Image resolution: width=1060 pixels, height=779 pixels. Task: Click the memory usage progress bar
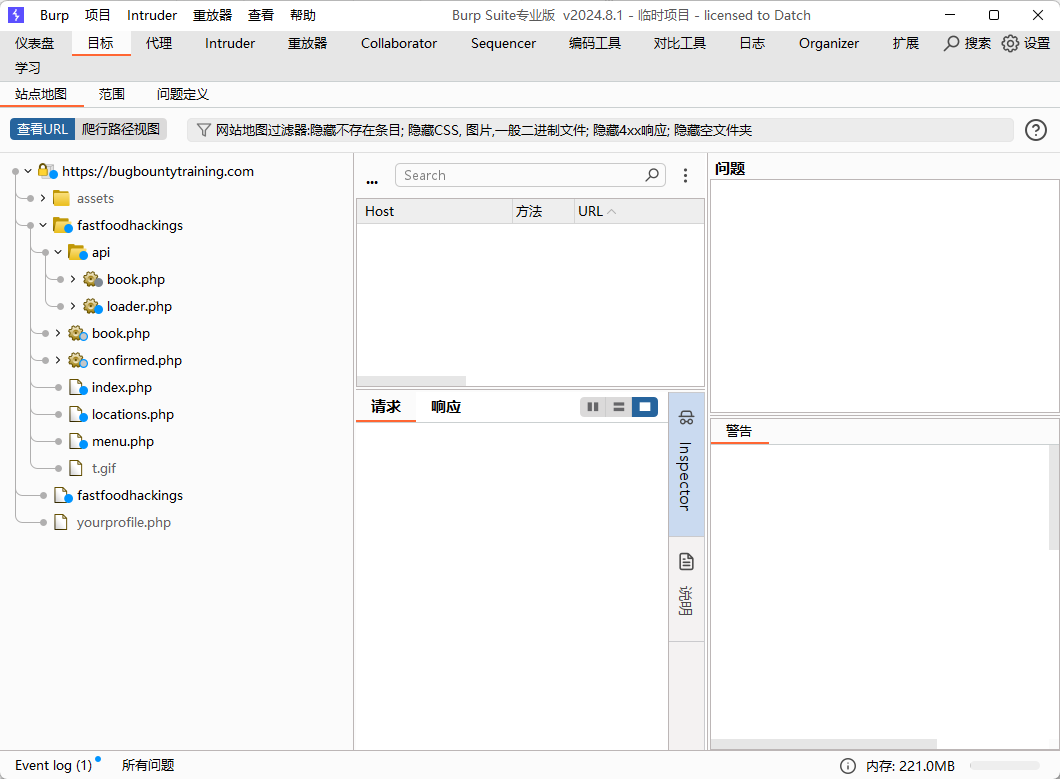coord(1005,765)
